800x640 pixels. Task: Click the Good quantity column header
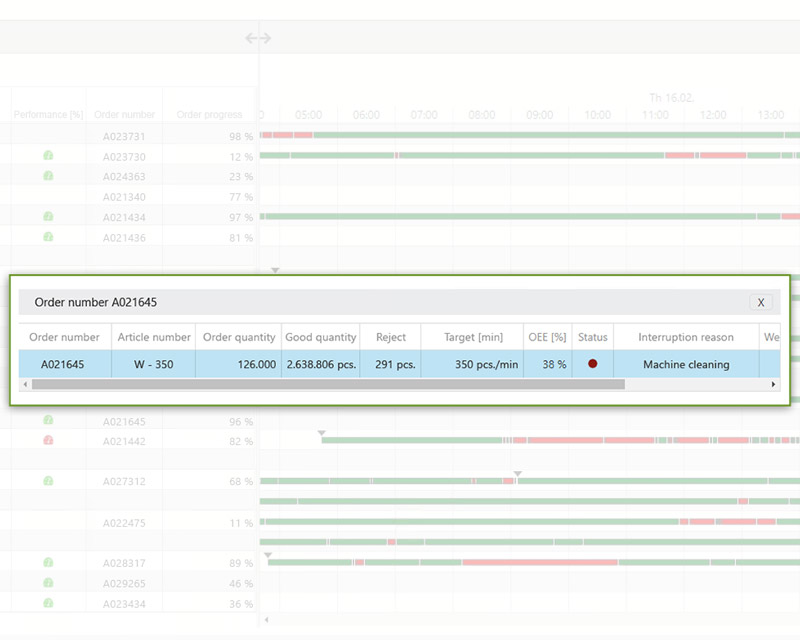click(x=320, y=337)
